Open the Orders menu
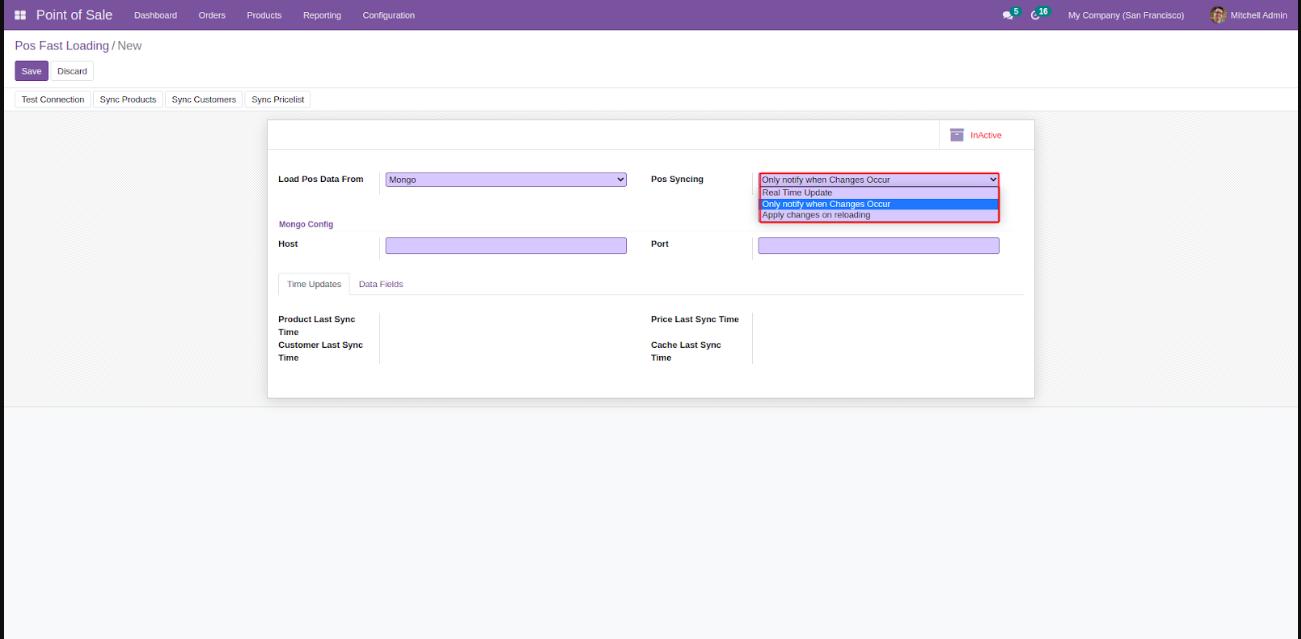This screenshot has width=1301, height=639. click(212, 15)
